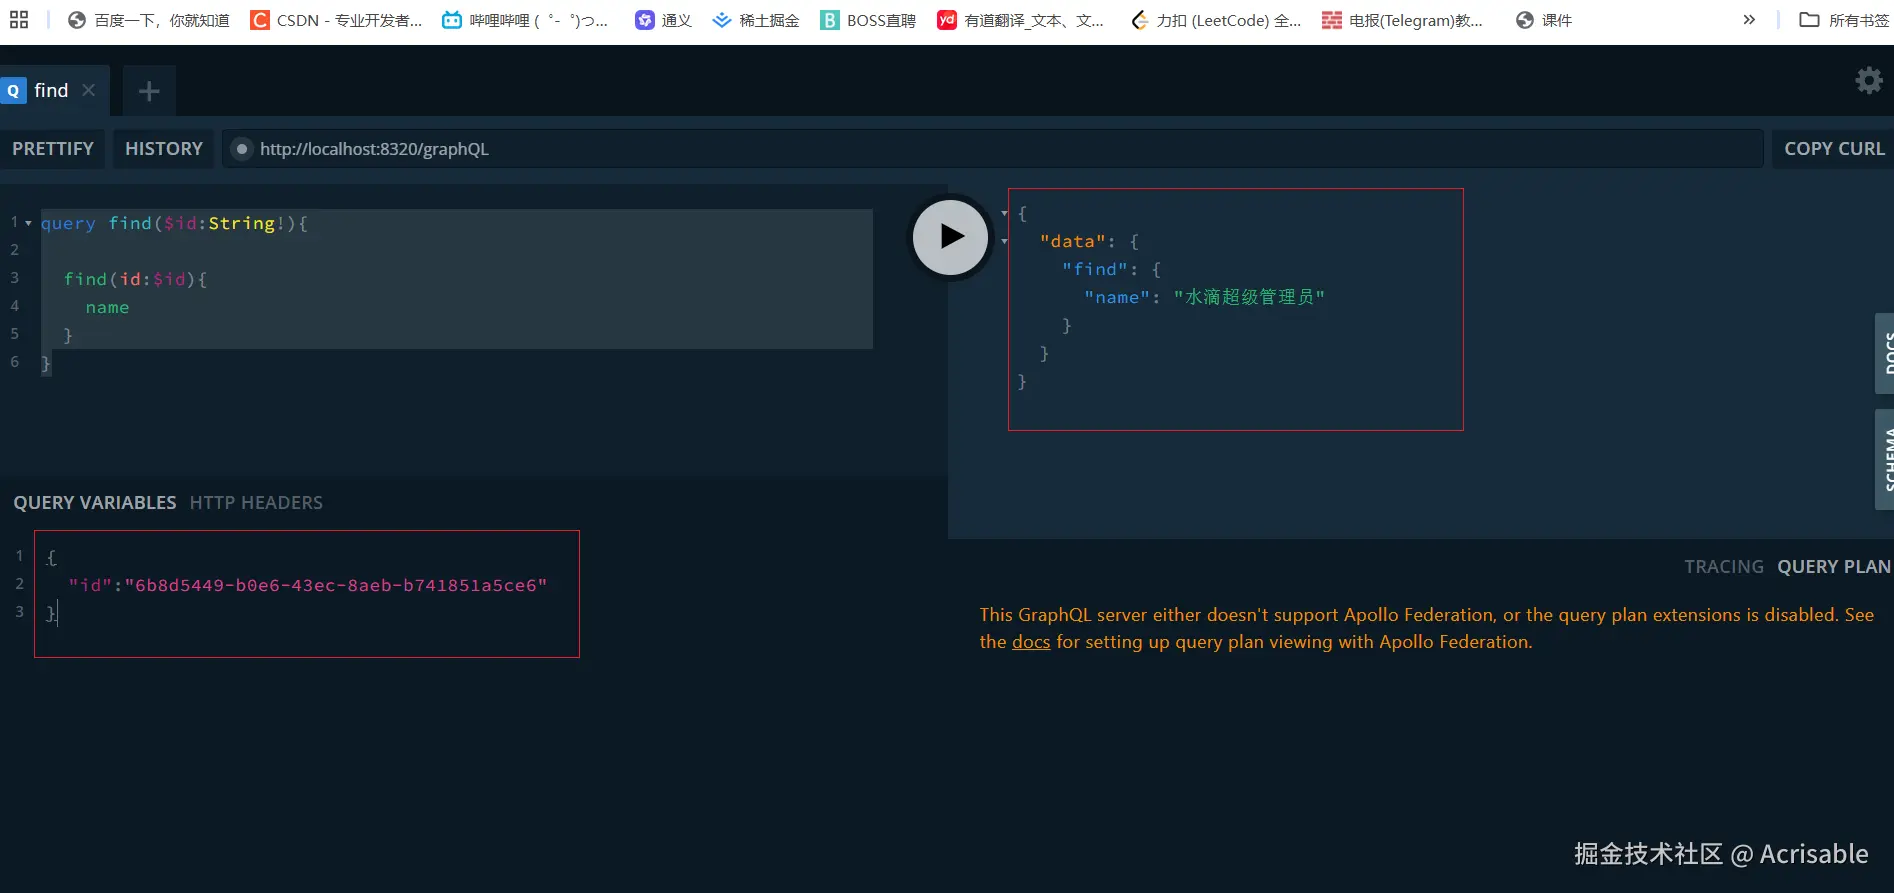Collapse the "data" response node arrow
This screenshot has height=893, width=1894.
click(x=1004, y=241)
